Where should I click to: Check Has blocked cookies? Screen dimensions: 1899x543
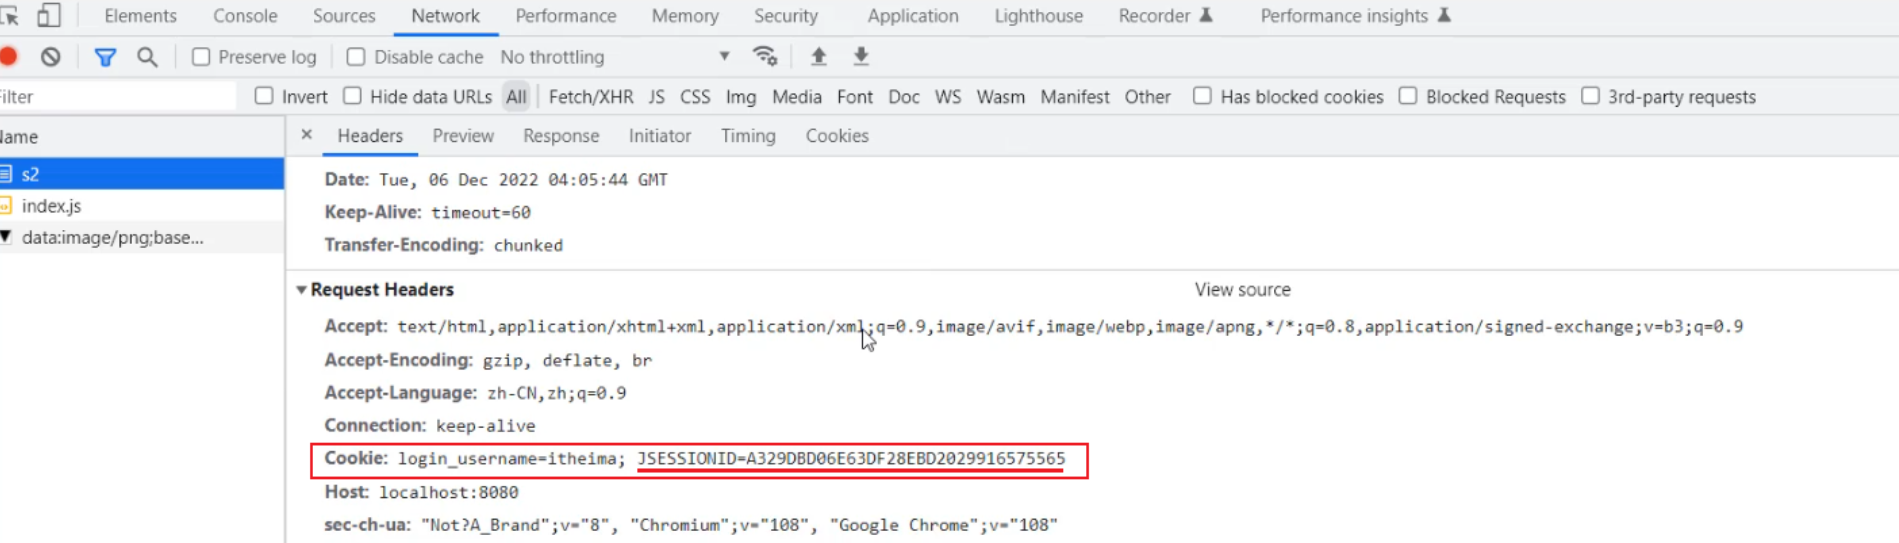1202,96
